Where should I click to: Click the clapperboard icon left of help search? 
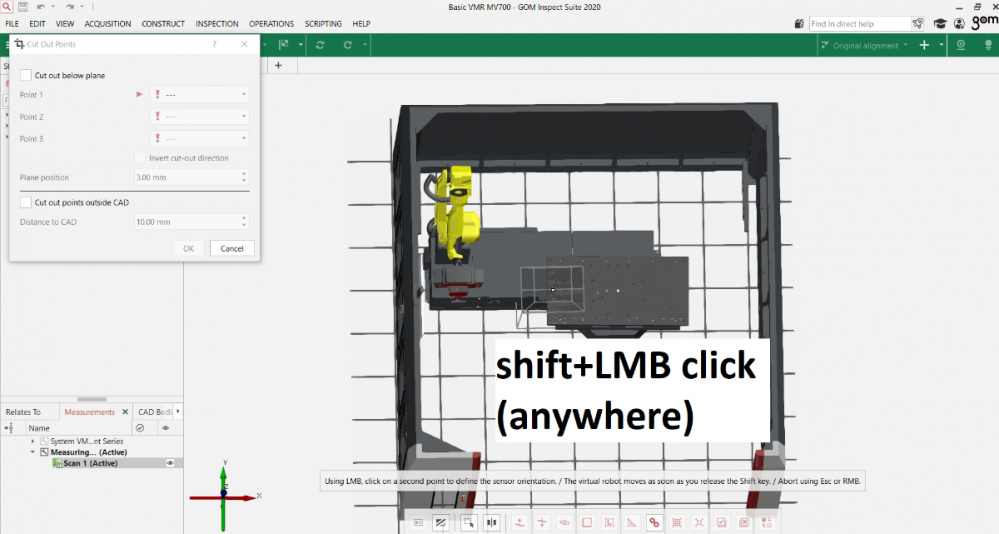click(799, 24)
